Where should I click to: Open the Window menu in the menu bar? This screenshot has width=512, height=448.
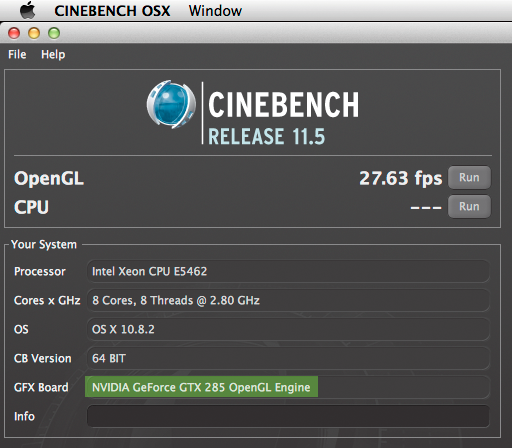pos(215,11)
